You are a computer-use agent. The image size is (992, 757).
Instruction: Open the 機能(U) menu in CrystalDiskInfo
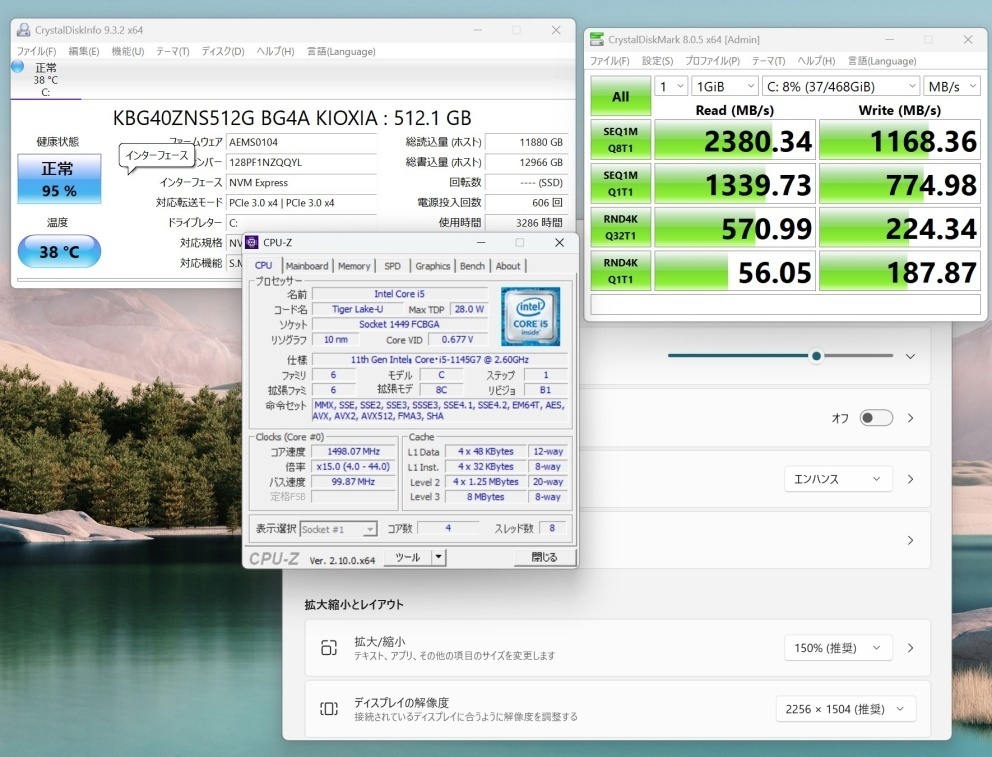tap(128, 51)
